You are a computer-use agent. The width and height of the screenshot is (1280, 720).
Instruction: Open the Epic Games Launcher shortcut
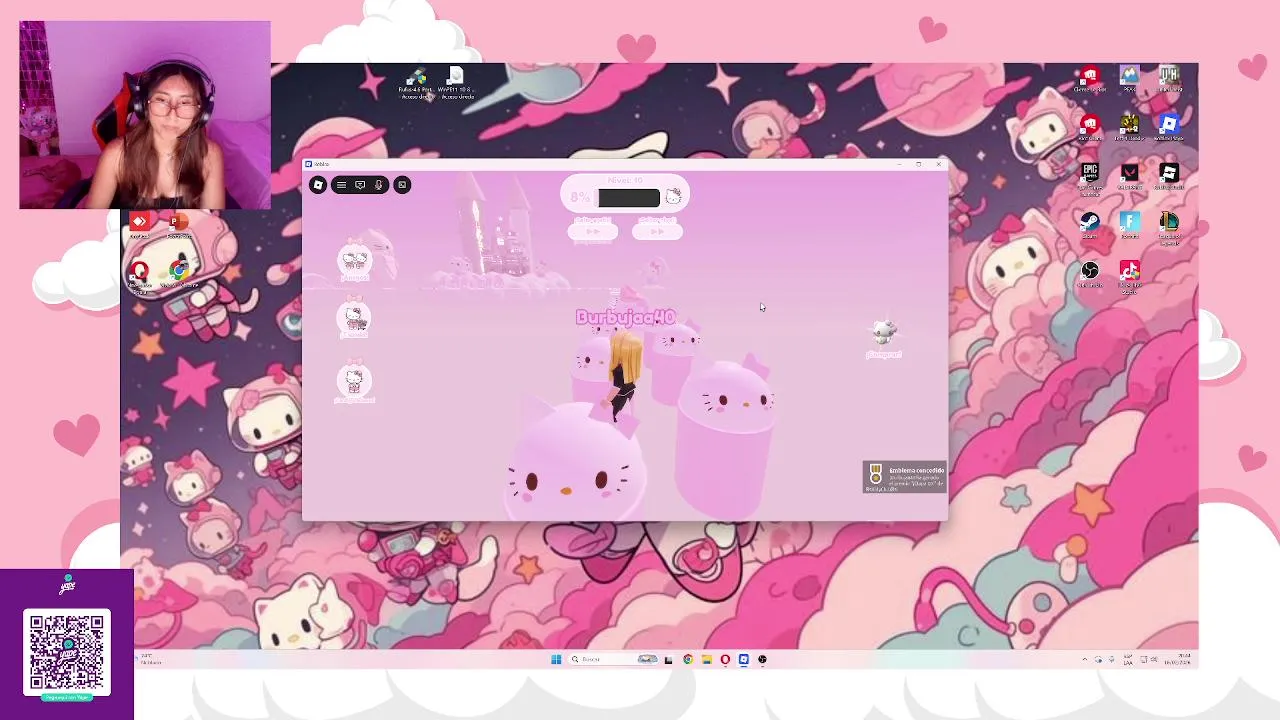coord(1089,178)
